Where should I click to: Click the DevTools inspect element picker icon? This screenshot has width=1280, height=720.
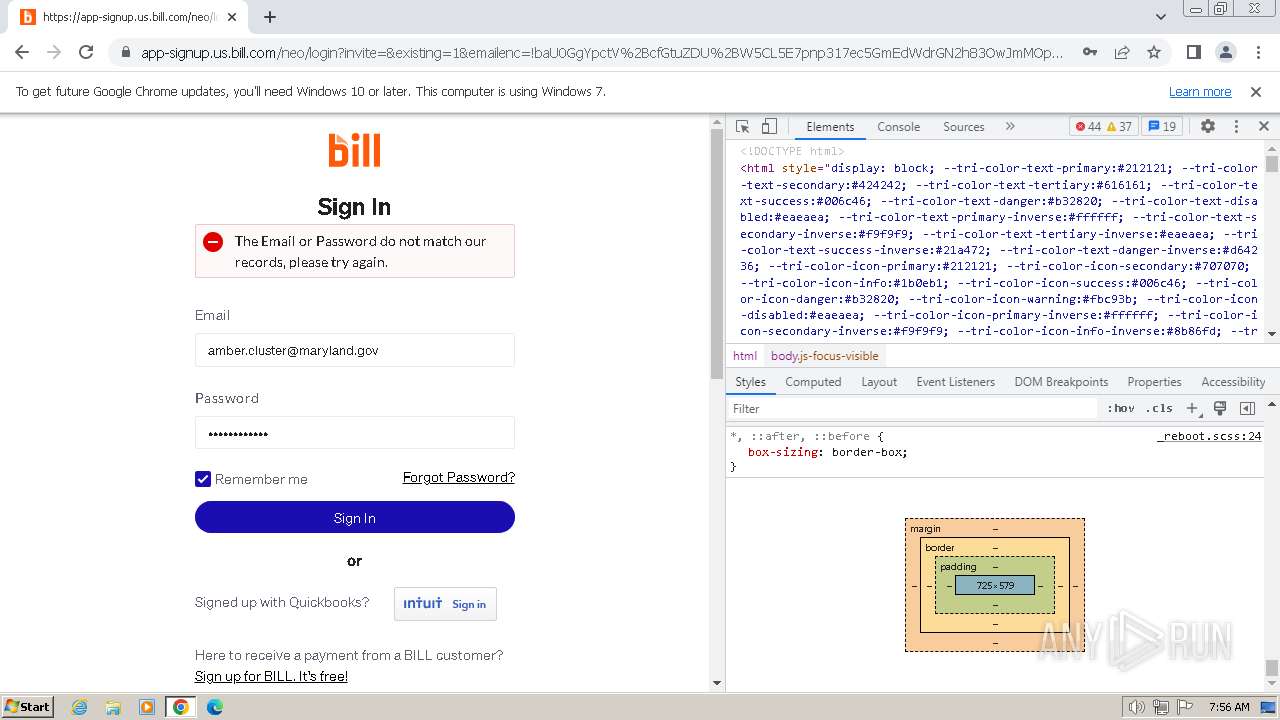(x=742, y=127)
